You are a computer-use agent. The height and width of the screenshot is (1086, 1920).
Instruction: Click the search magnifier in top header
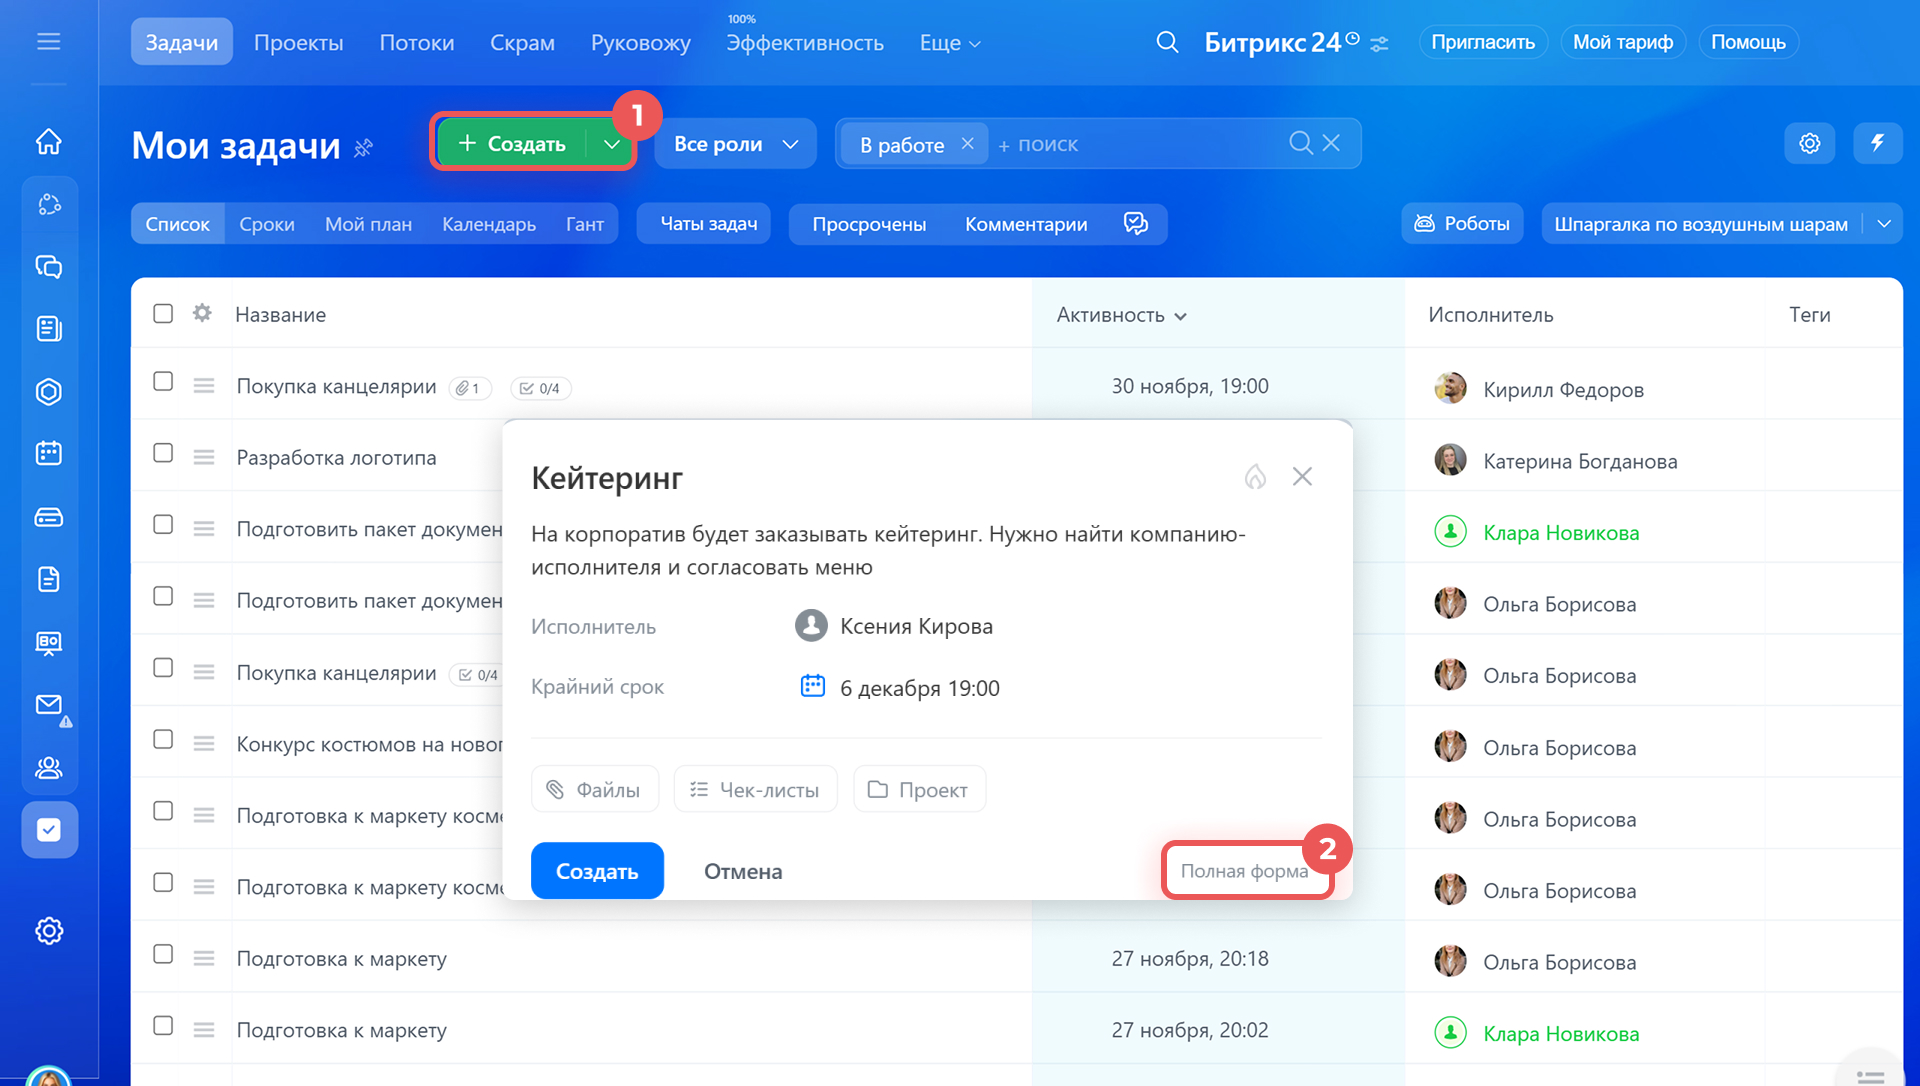(x=1167, y=42)
